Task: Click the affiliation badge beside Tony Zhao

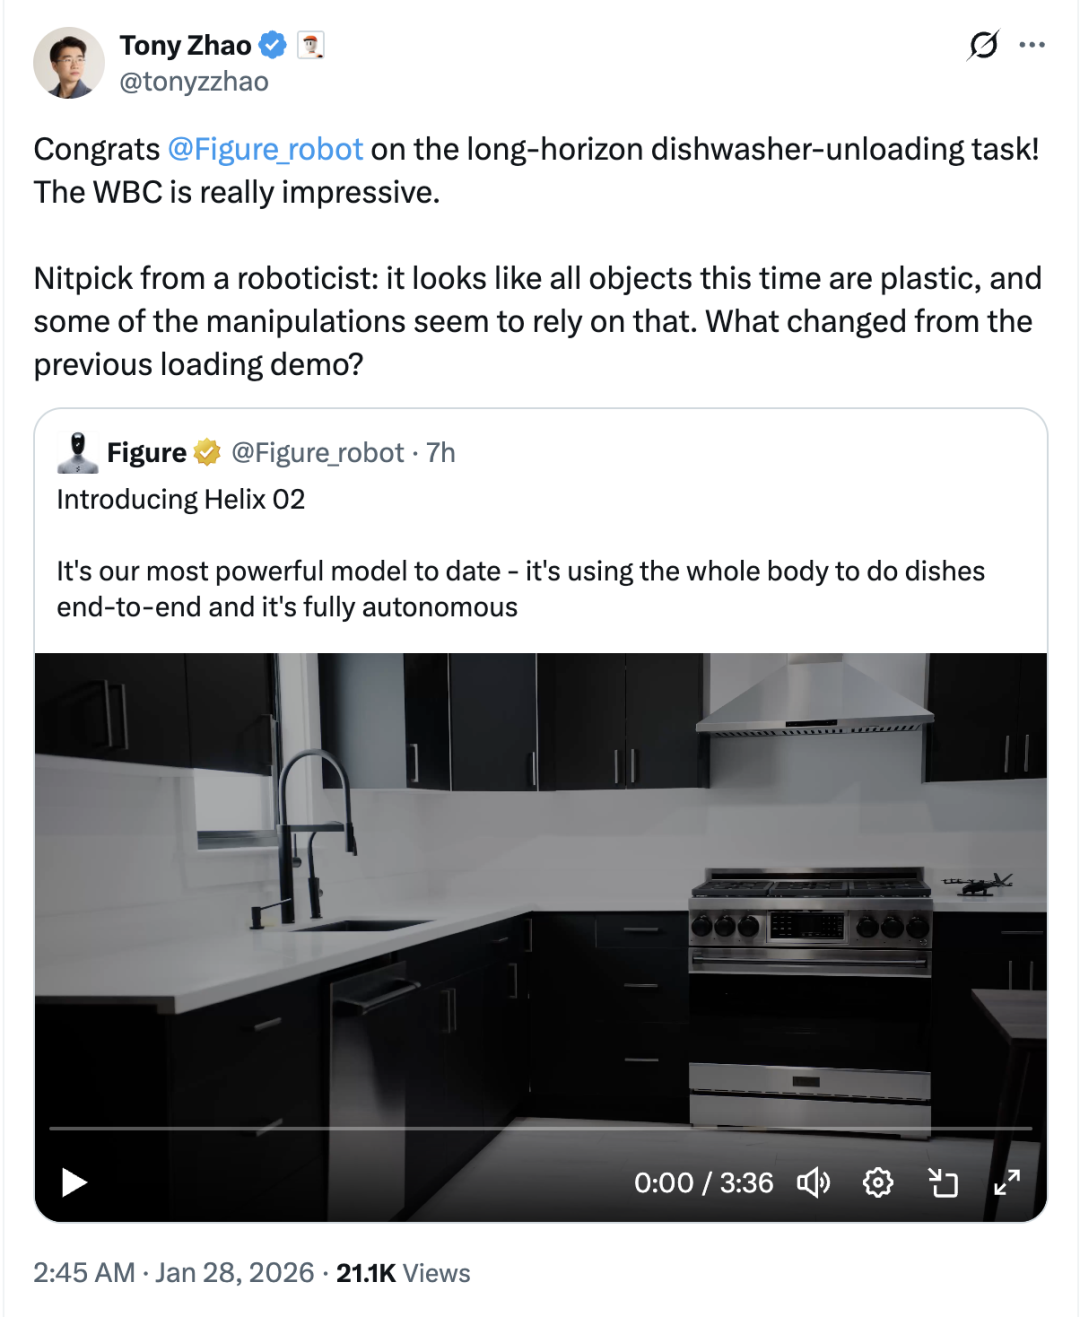Action: coord(311,45)
